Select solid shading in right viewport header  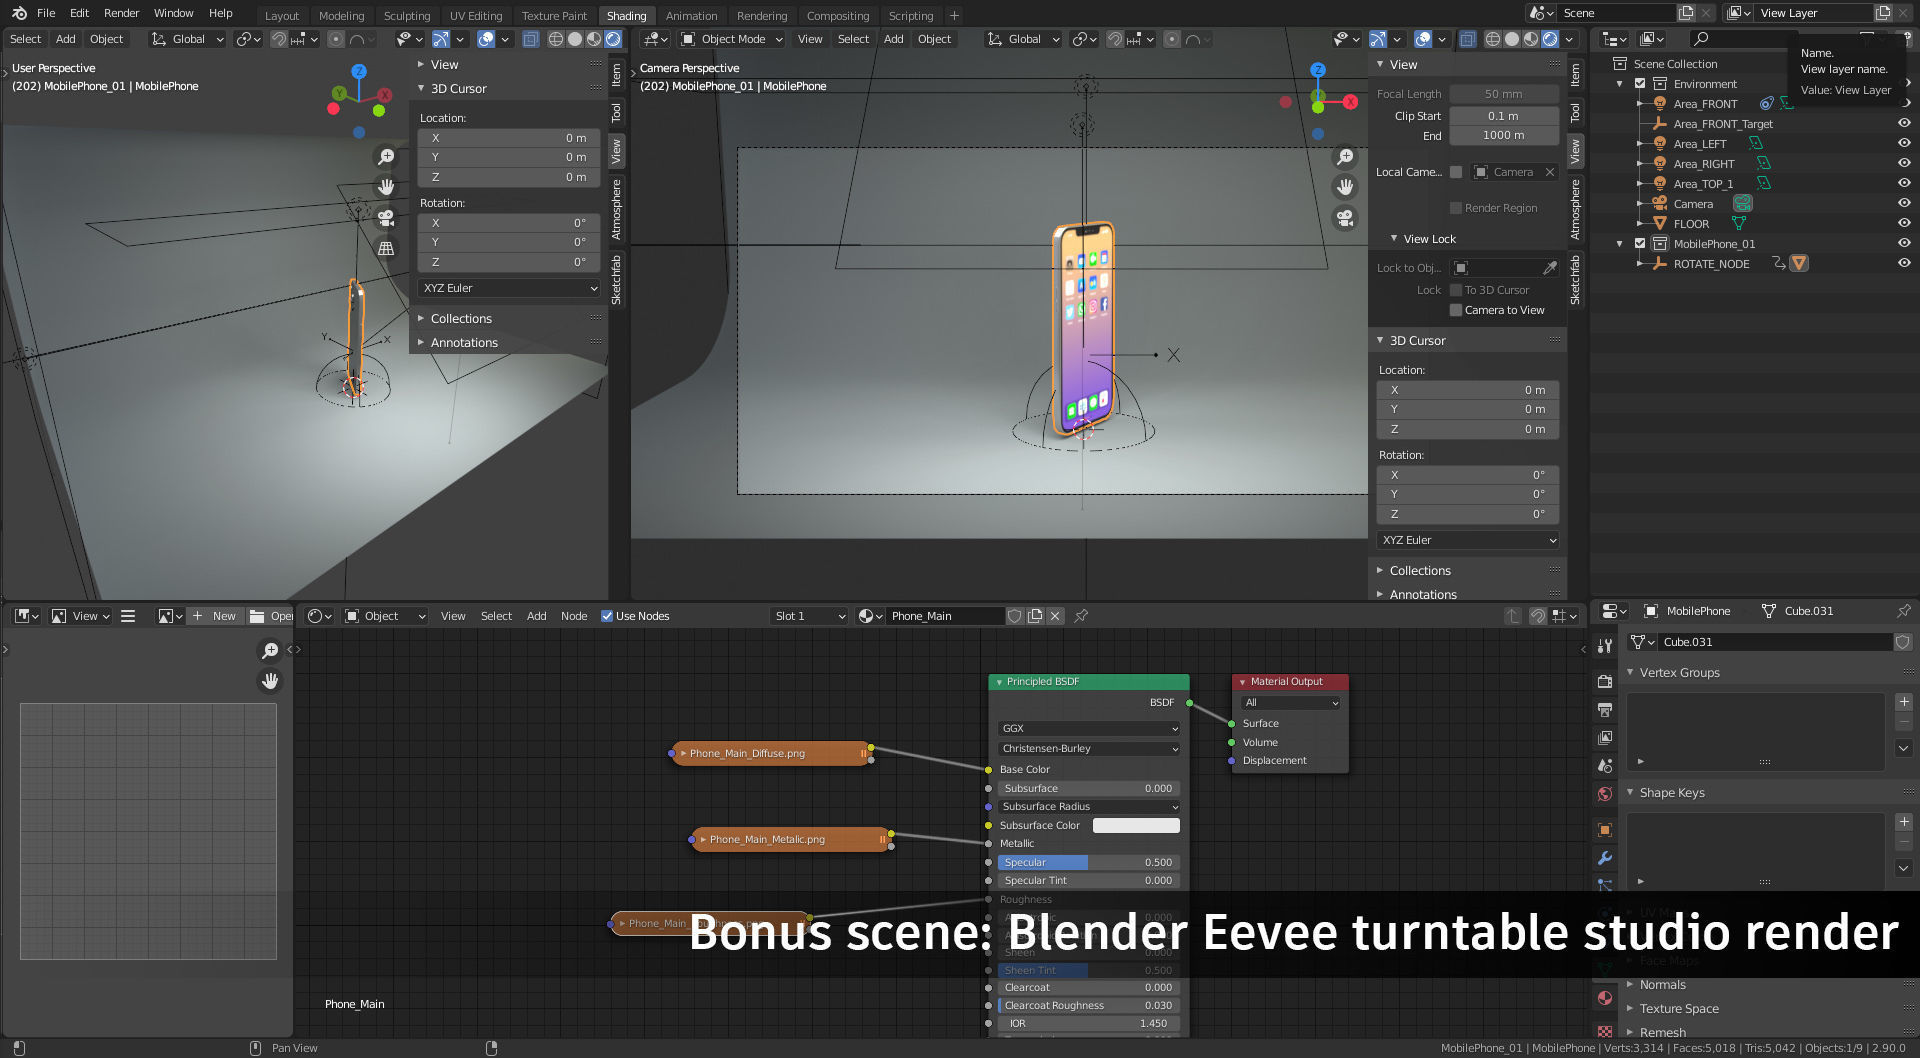pyautogui.click(x=1512, y=39)
